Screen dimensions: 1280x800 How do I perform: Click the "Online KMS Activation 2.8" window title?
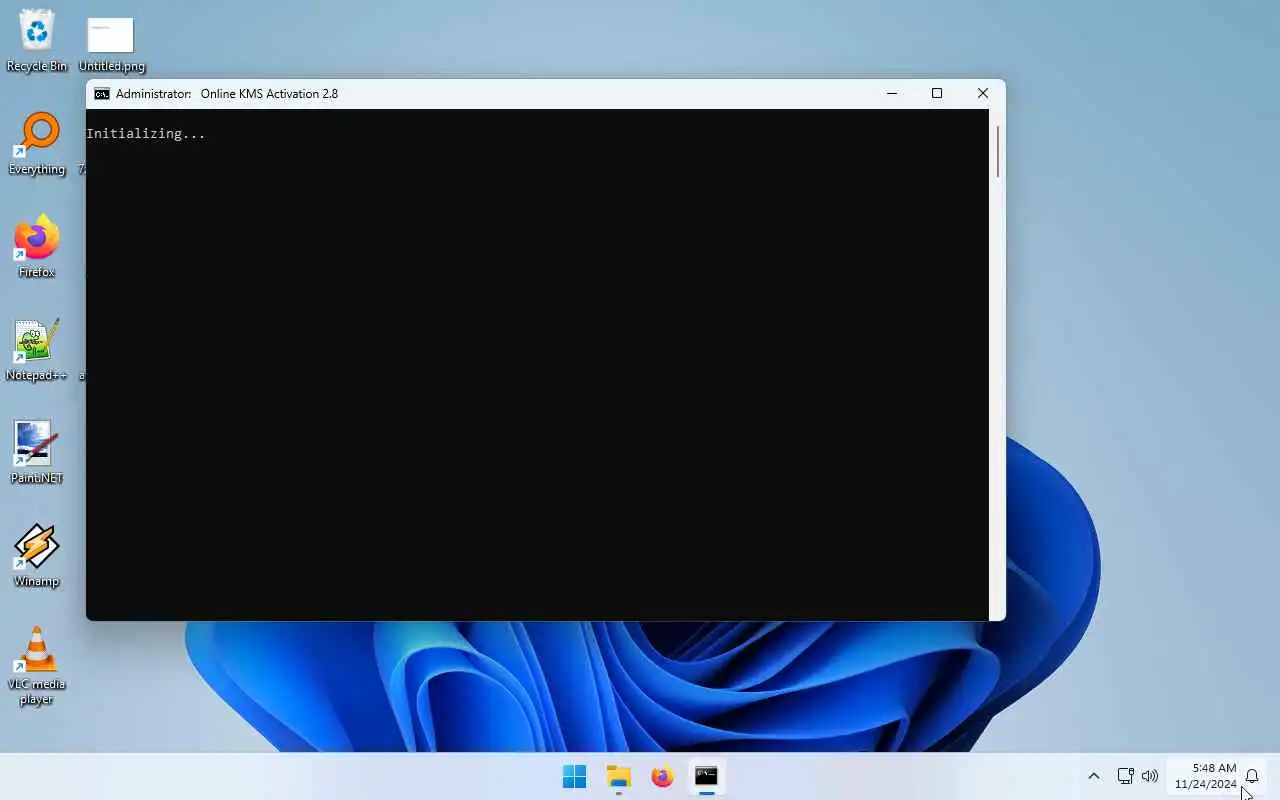click(269, 94)
